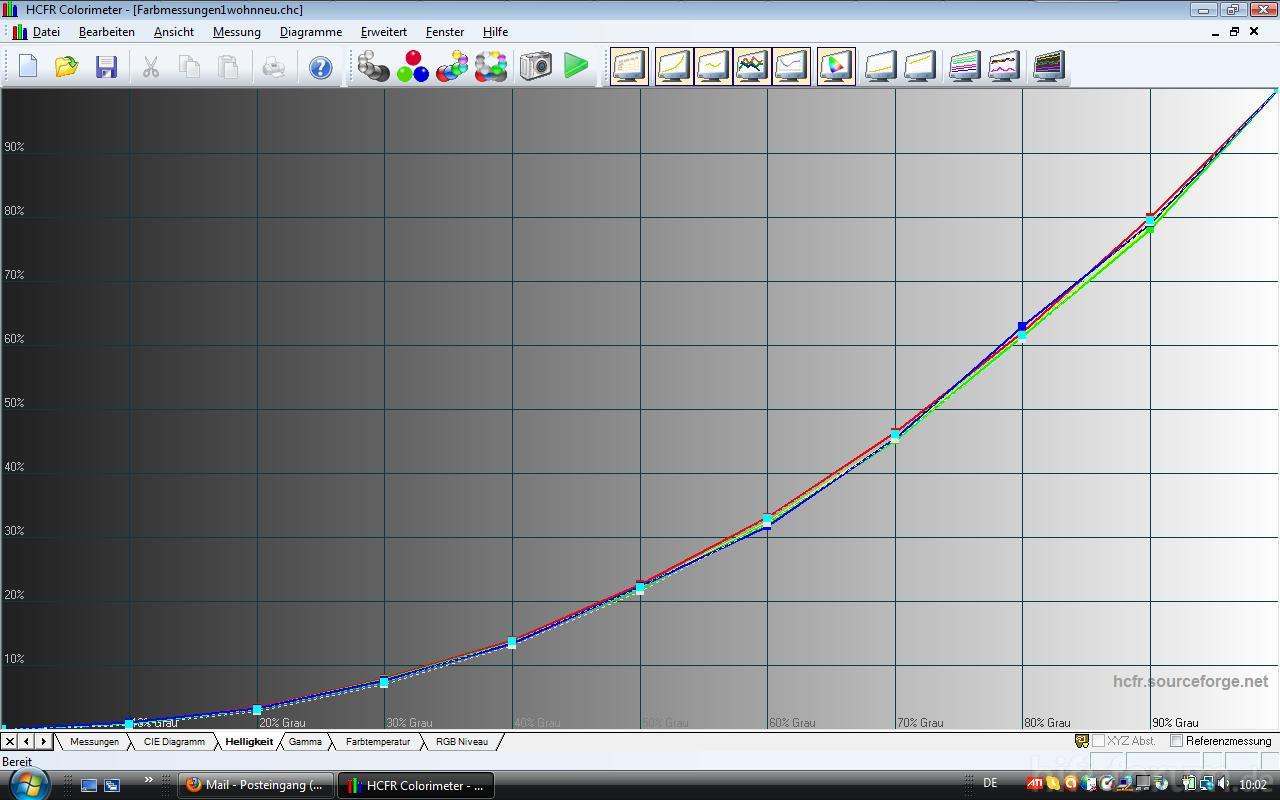Image resolution: width=1280 pixels, height=800 pixels.
Task: Click the tab scroll right arrow
Action: 43,742
